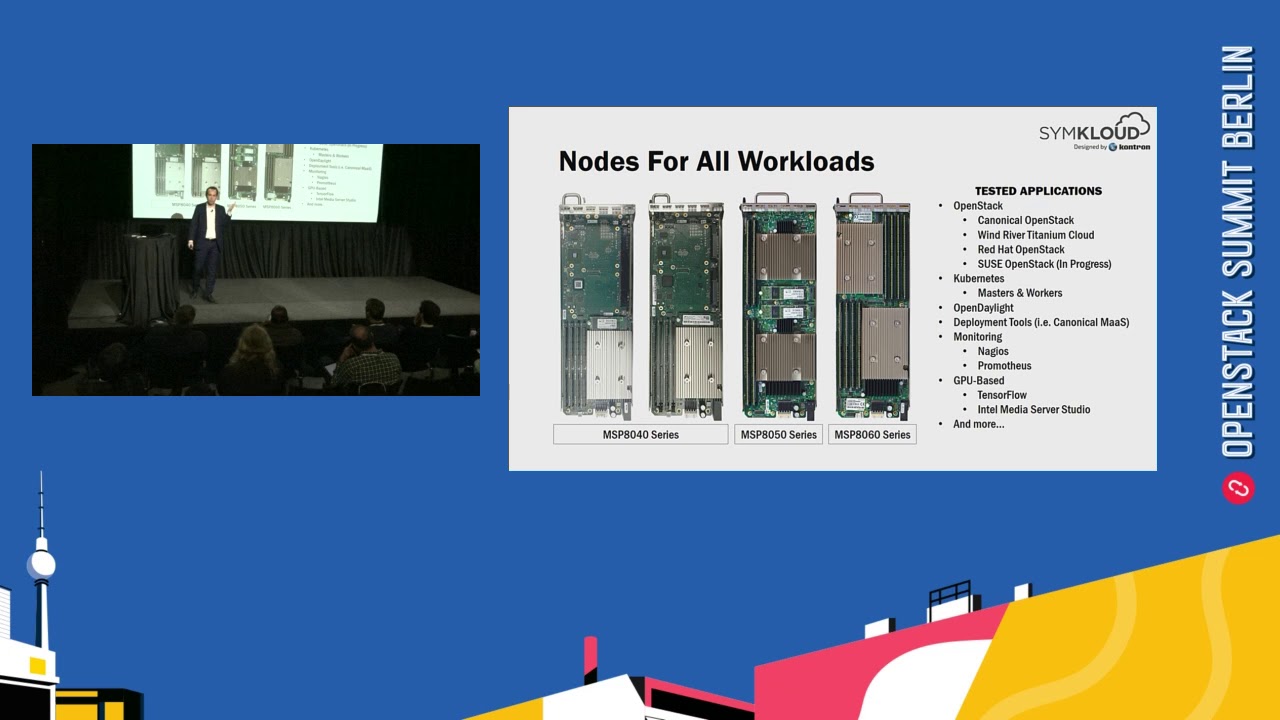
Task: Select the "Wind River Titanium Cloud" bullet
Action: [x=1036, y=235]
